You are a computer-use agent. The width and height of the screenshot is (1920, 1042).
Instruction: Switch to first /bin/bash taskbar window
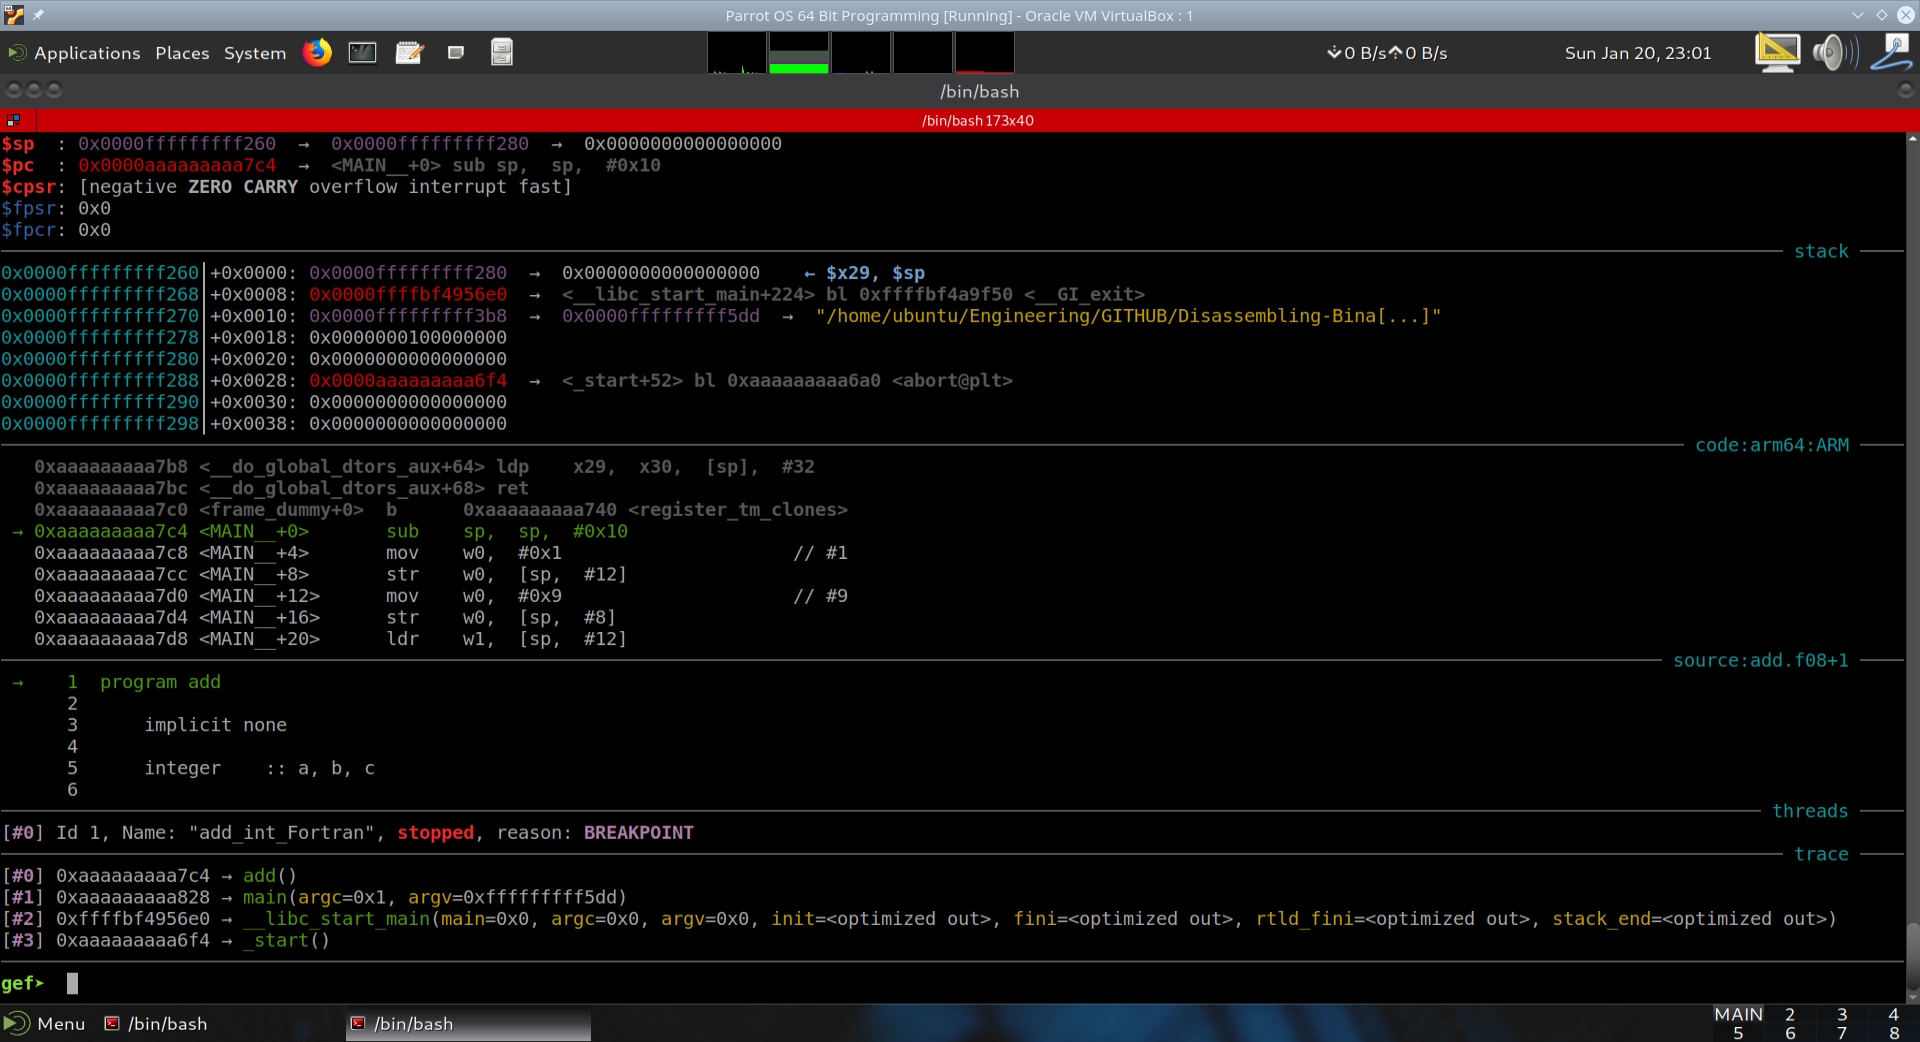point(157,1023)
